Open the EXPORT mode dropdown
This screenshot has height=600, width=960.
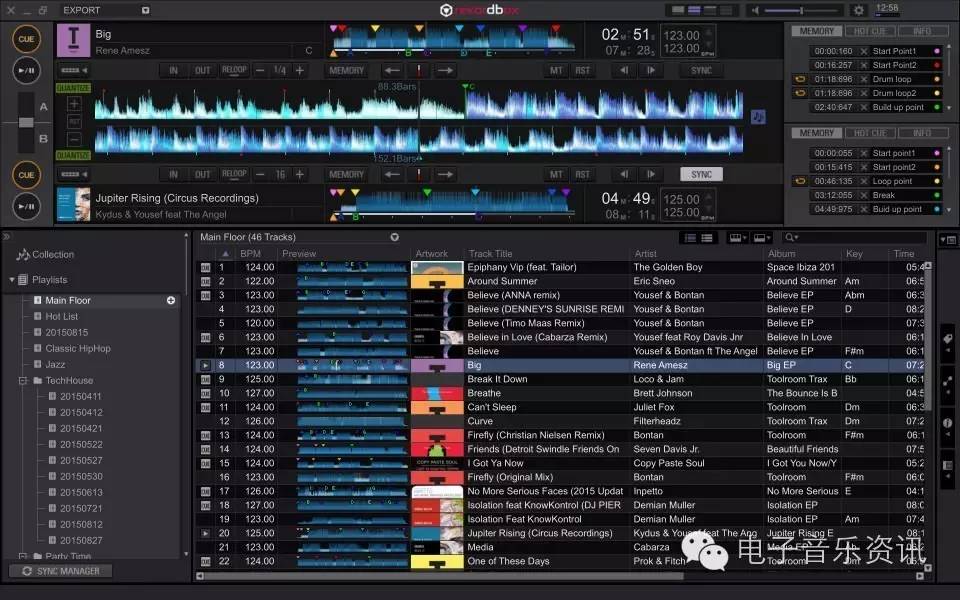coord(146,10)
